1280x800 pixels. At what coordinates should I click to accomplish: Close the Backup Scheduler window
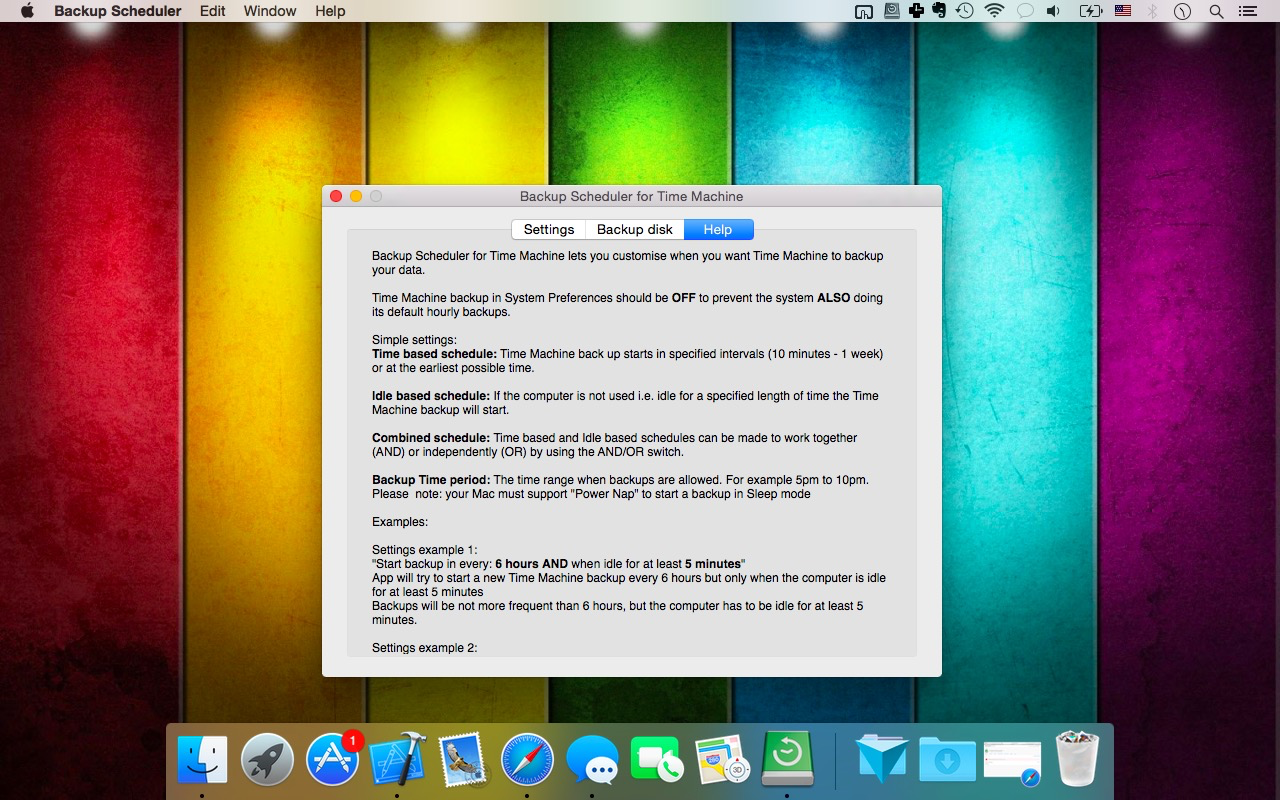[x=336, y=197]
